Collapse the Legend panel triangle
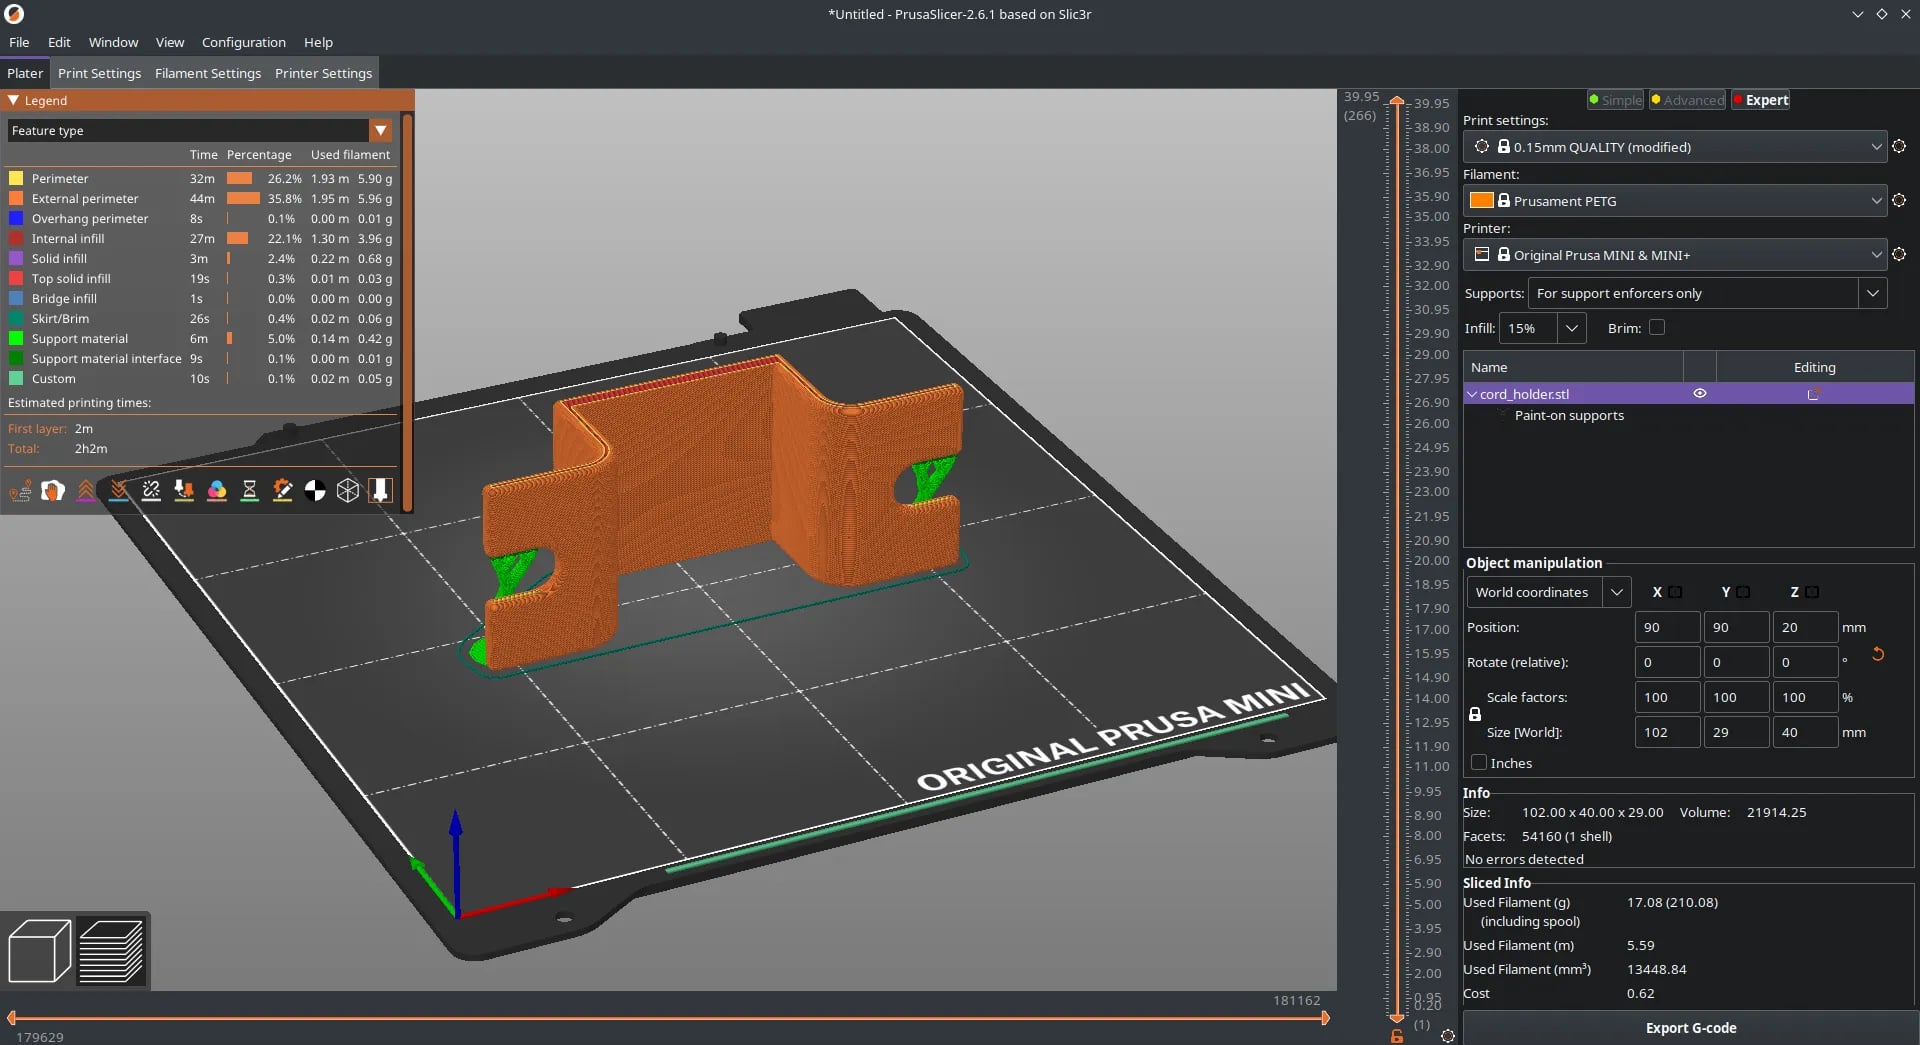 tap(14, 100)
